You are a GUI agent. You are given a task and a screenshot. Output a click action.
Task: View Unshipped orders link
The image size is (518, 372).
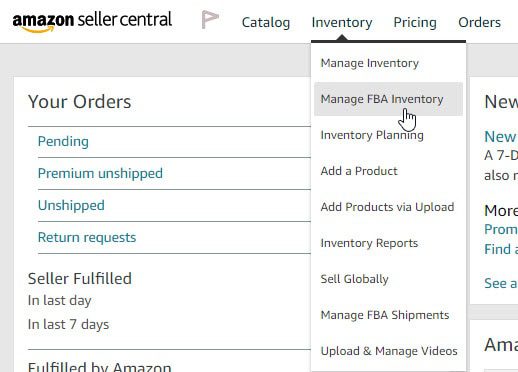click(x=71, y=205)
